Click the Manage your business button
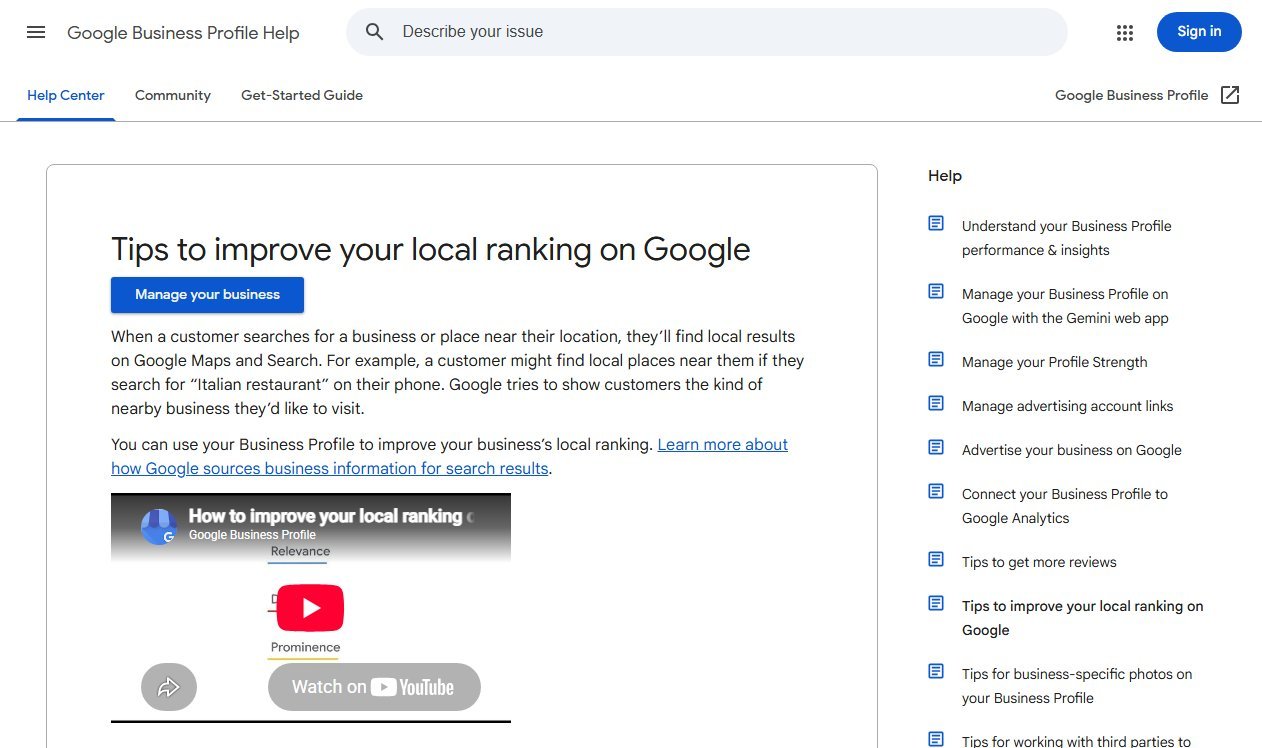Viewport: 1262px width, 748px height. (207, 295)
